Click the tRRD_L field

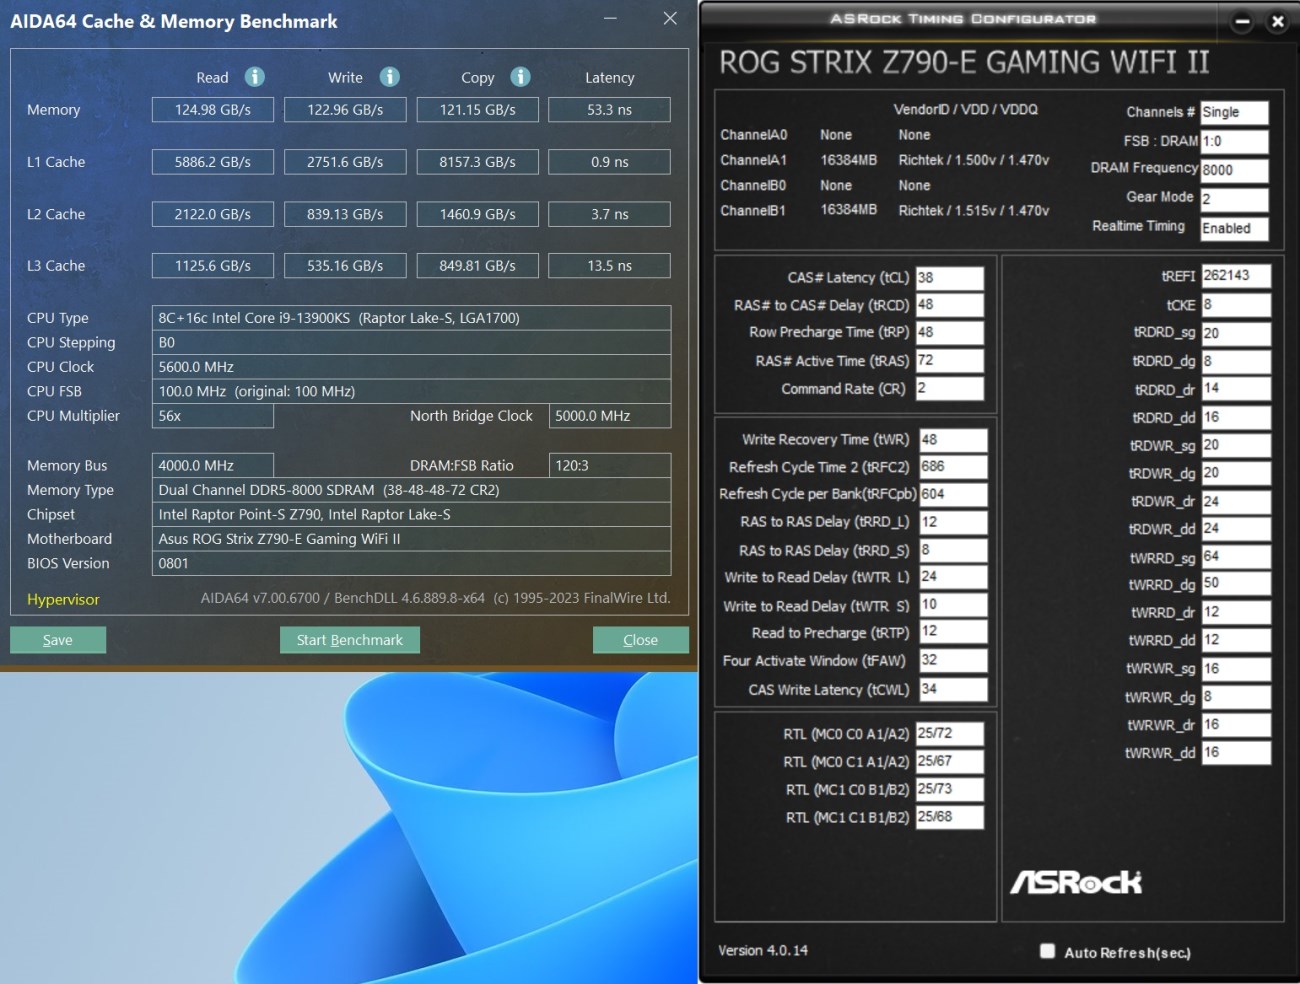pyautogui.click(x=954, y=522)
